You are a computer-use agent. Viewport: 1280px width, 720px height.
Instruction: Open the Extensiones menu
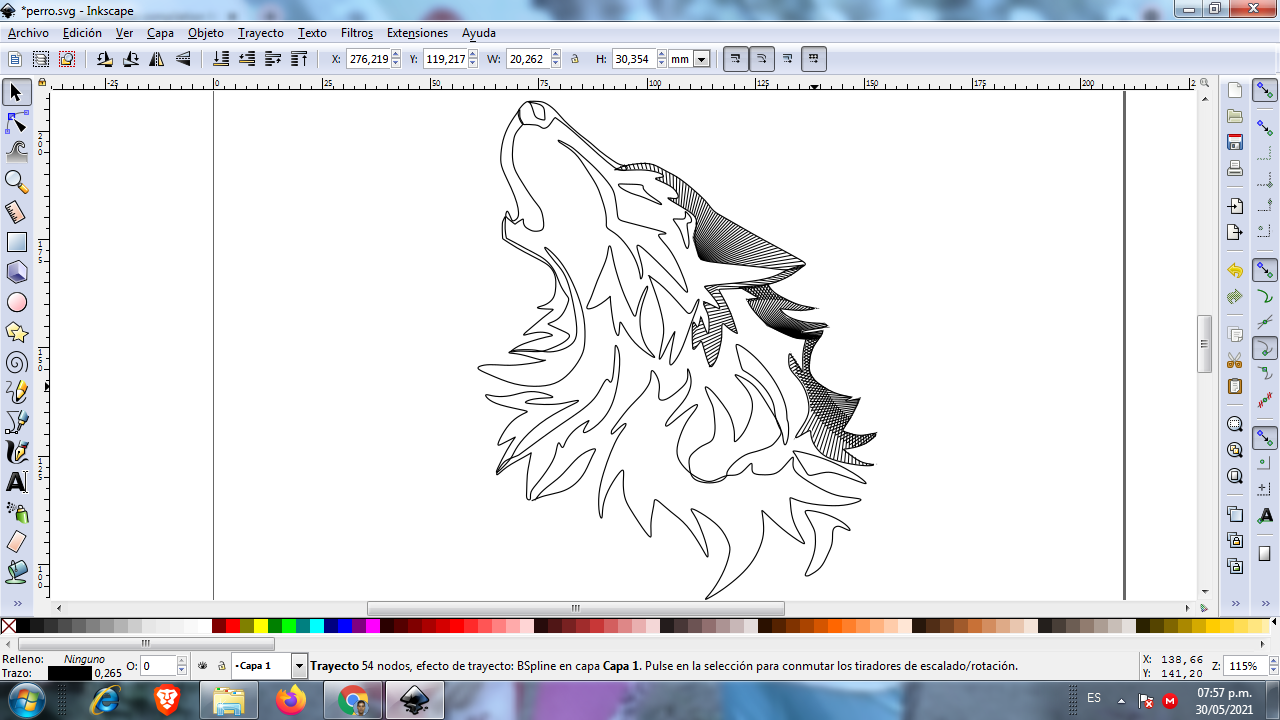(417, 33)
